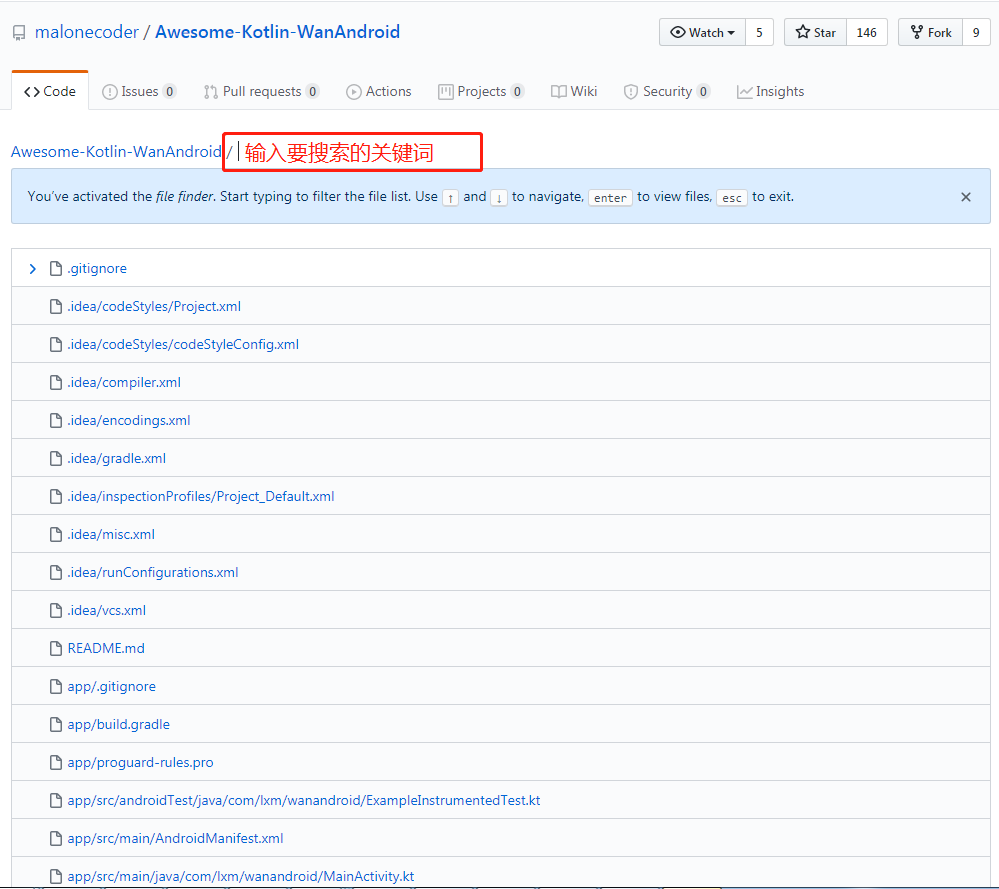View forks count 9
This screenshot has width=999, height=889.
point(976,33)
